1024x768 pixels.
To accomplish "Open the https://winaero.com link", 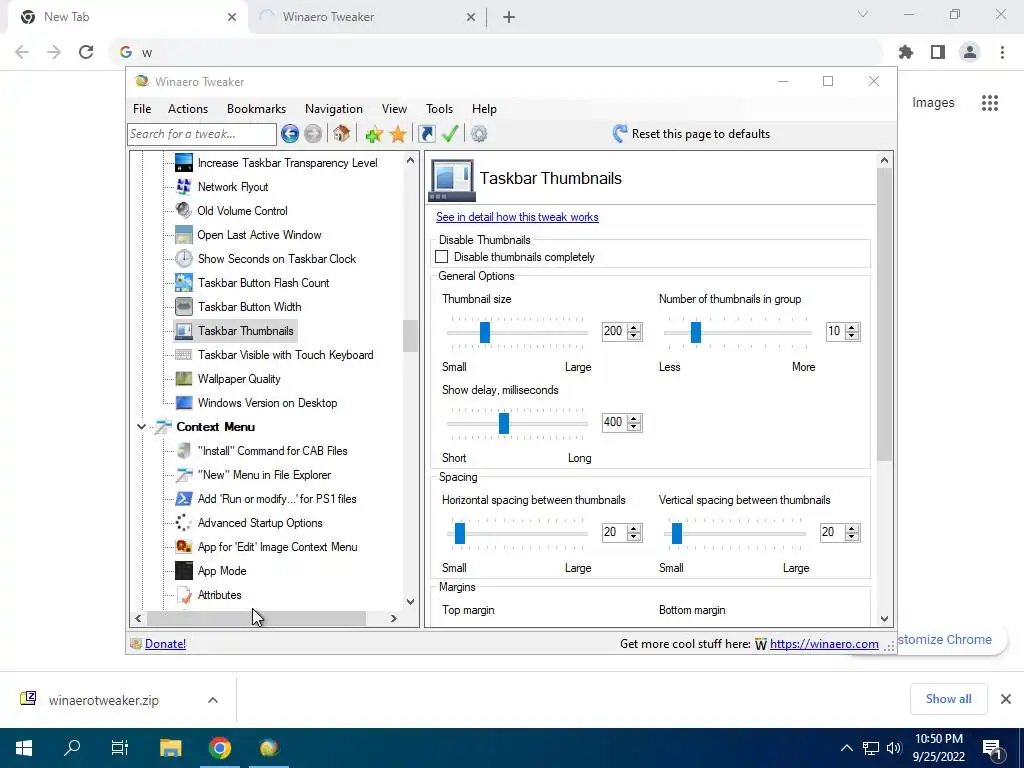I will (x=824, y=644).
